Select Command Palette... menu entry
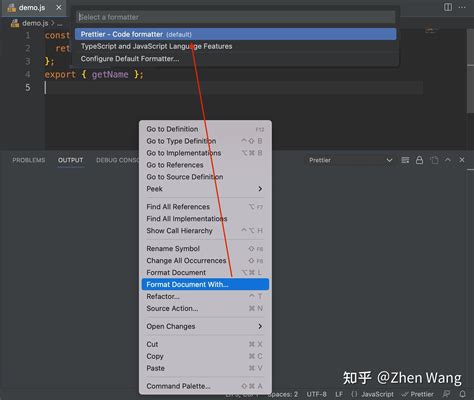This screenshot has height=400, width=474. point(205,386)
